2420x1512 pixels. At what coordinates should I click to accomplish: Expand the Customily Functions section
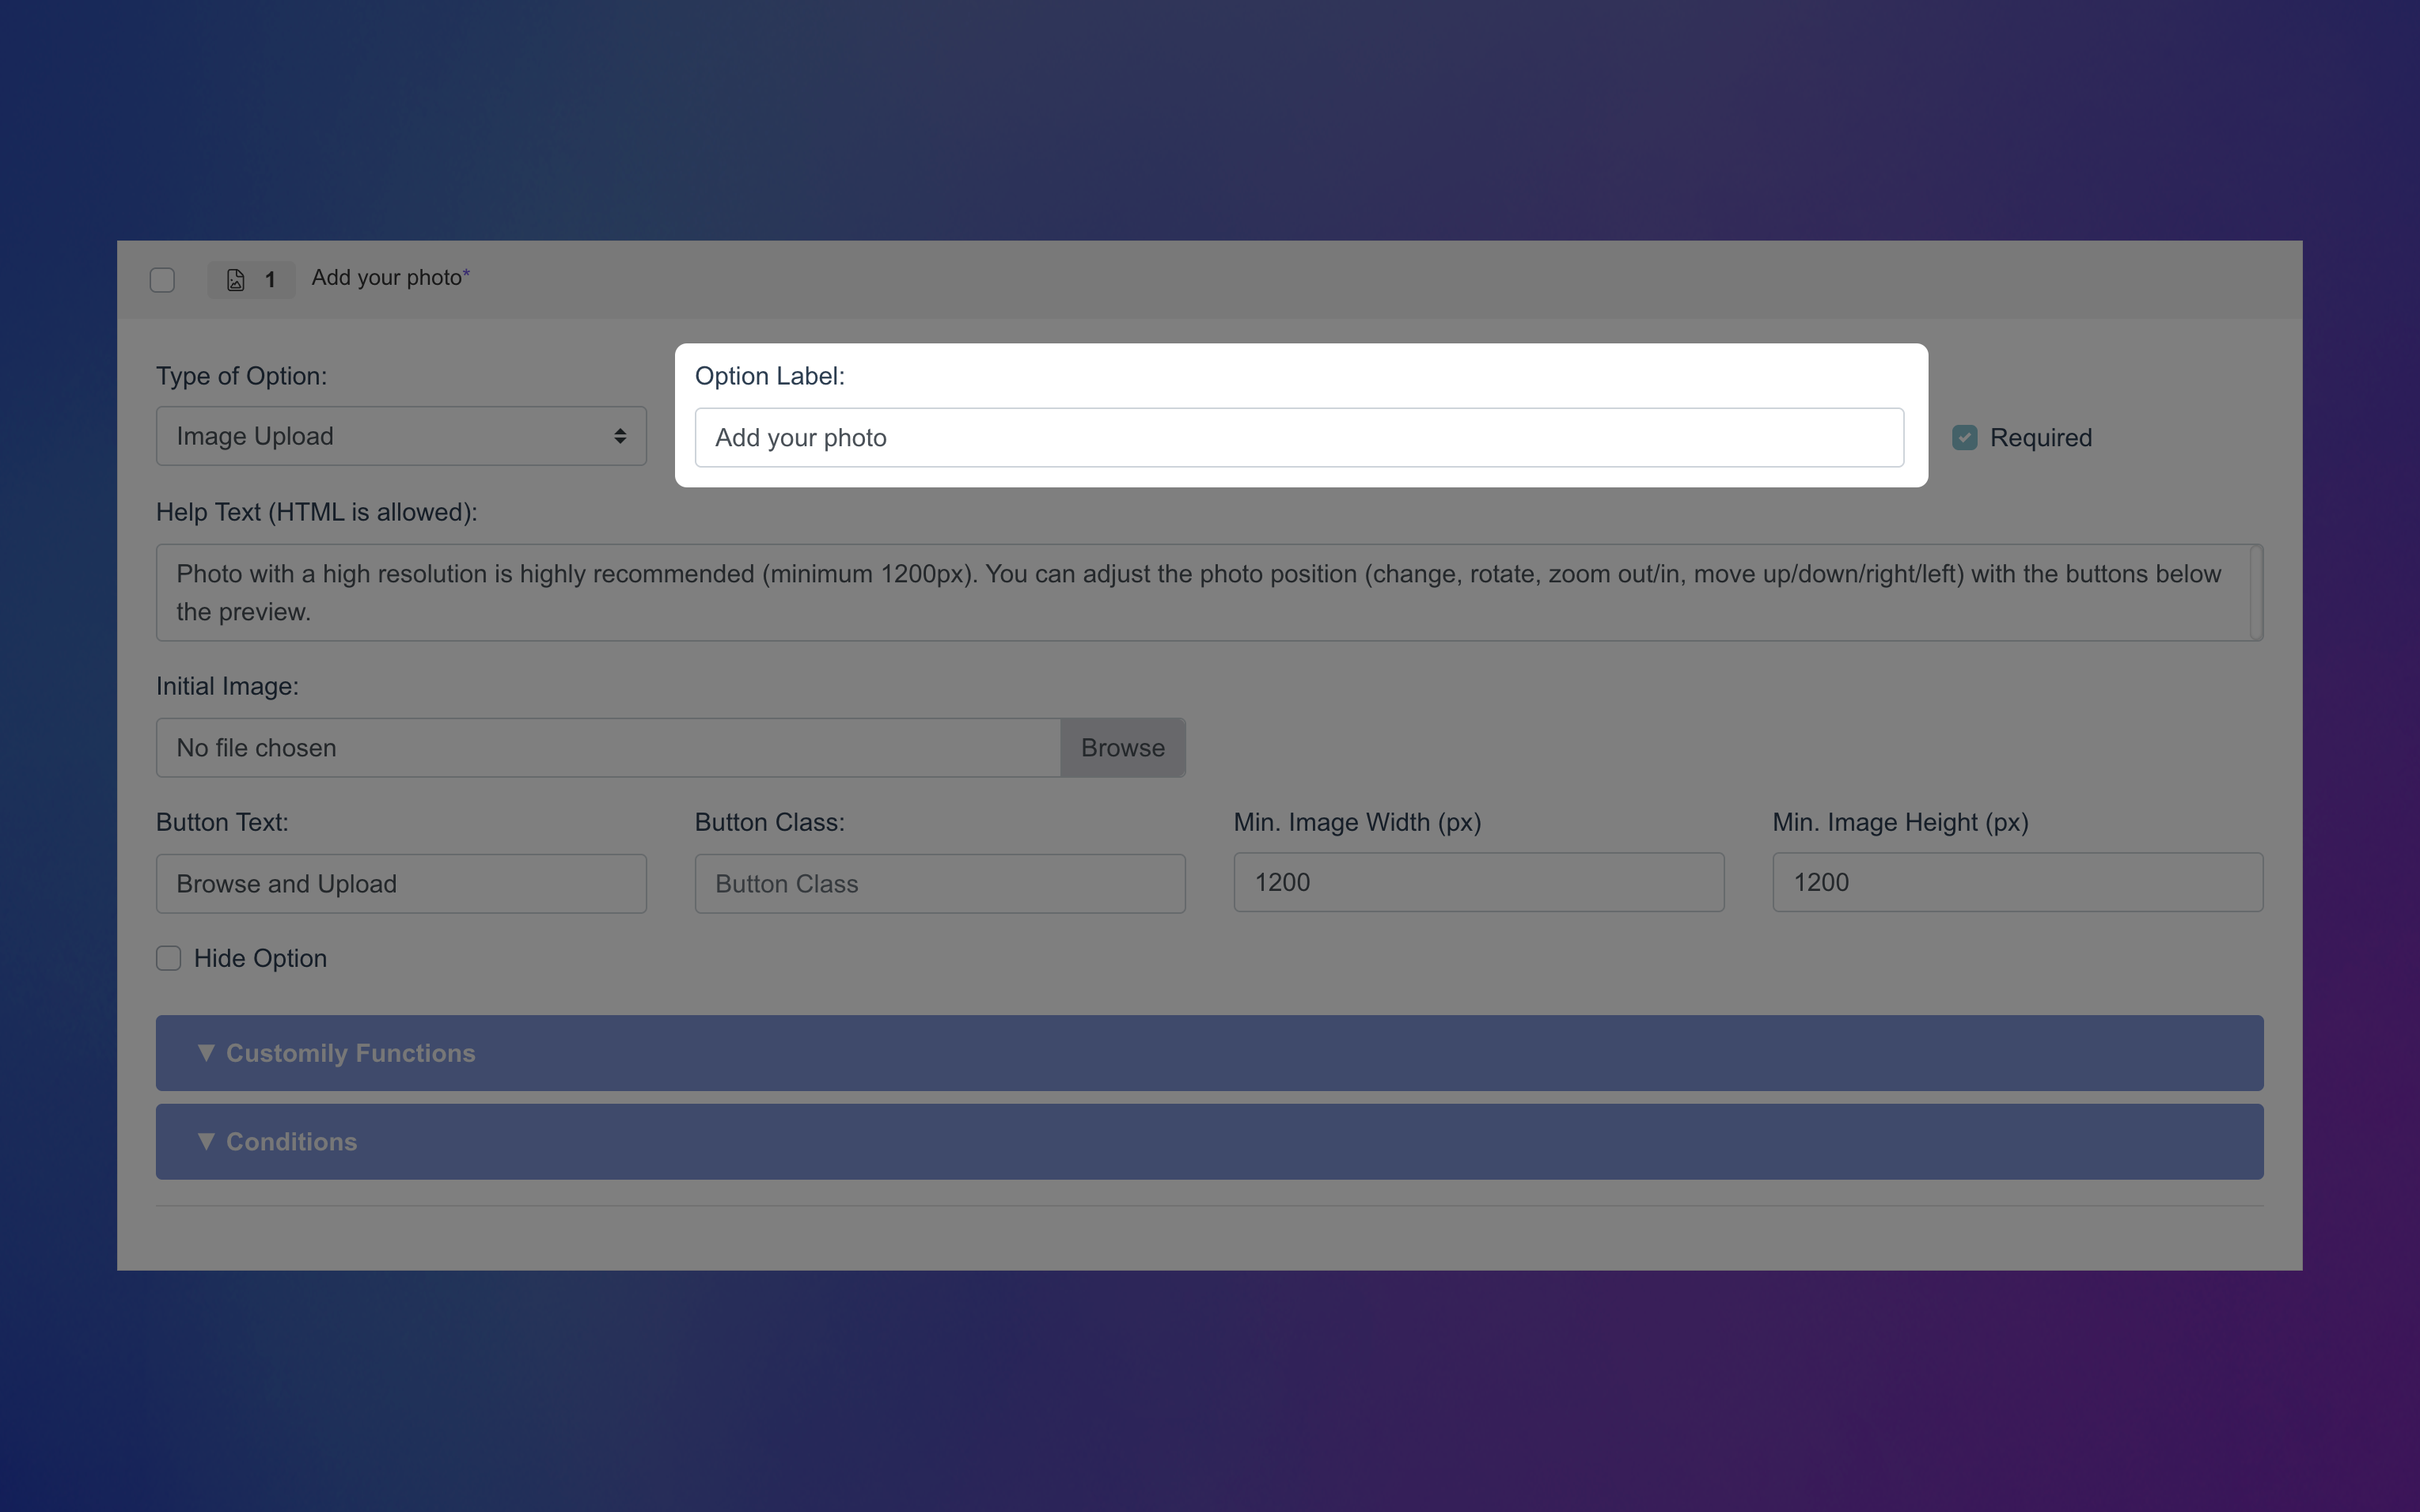[x=1208, y=1053]
